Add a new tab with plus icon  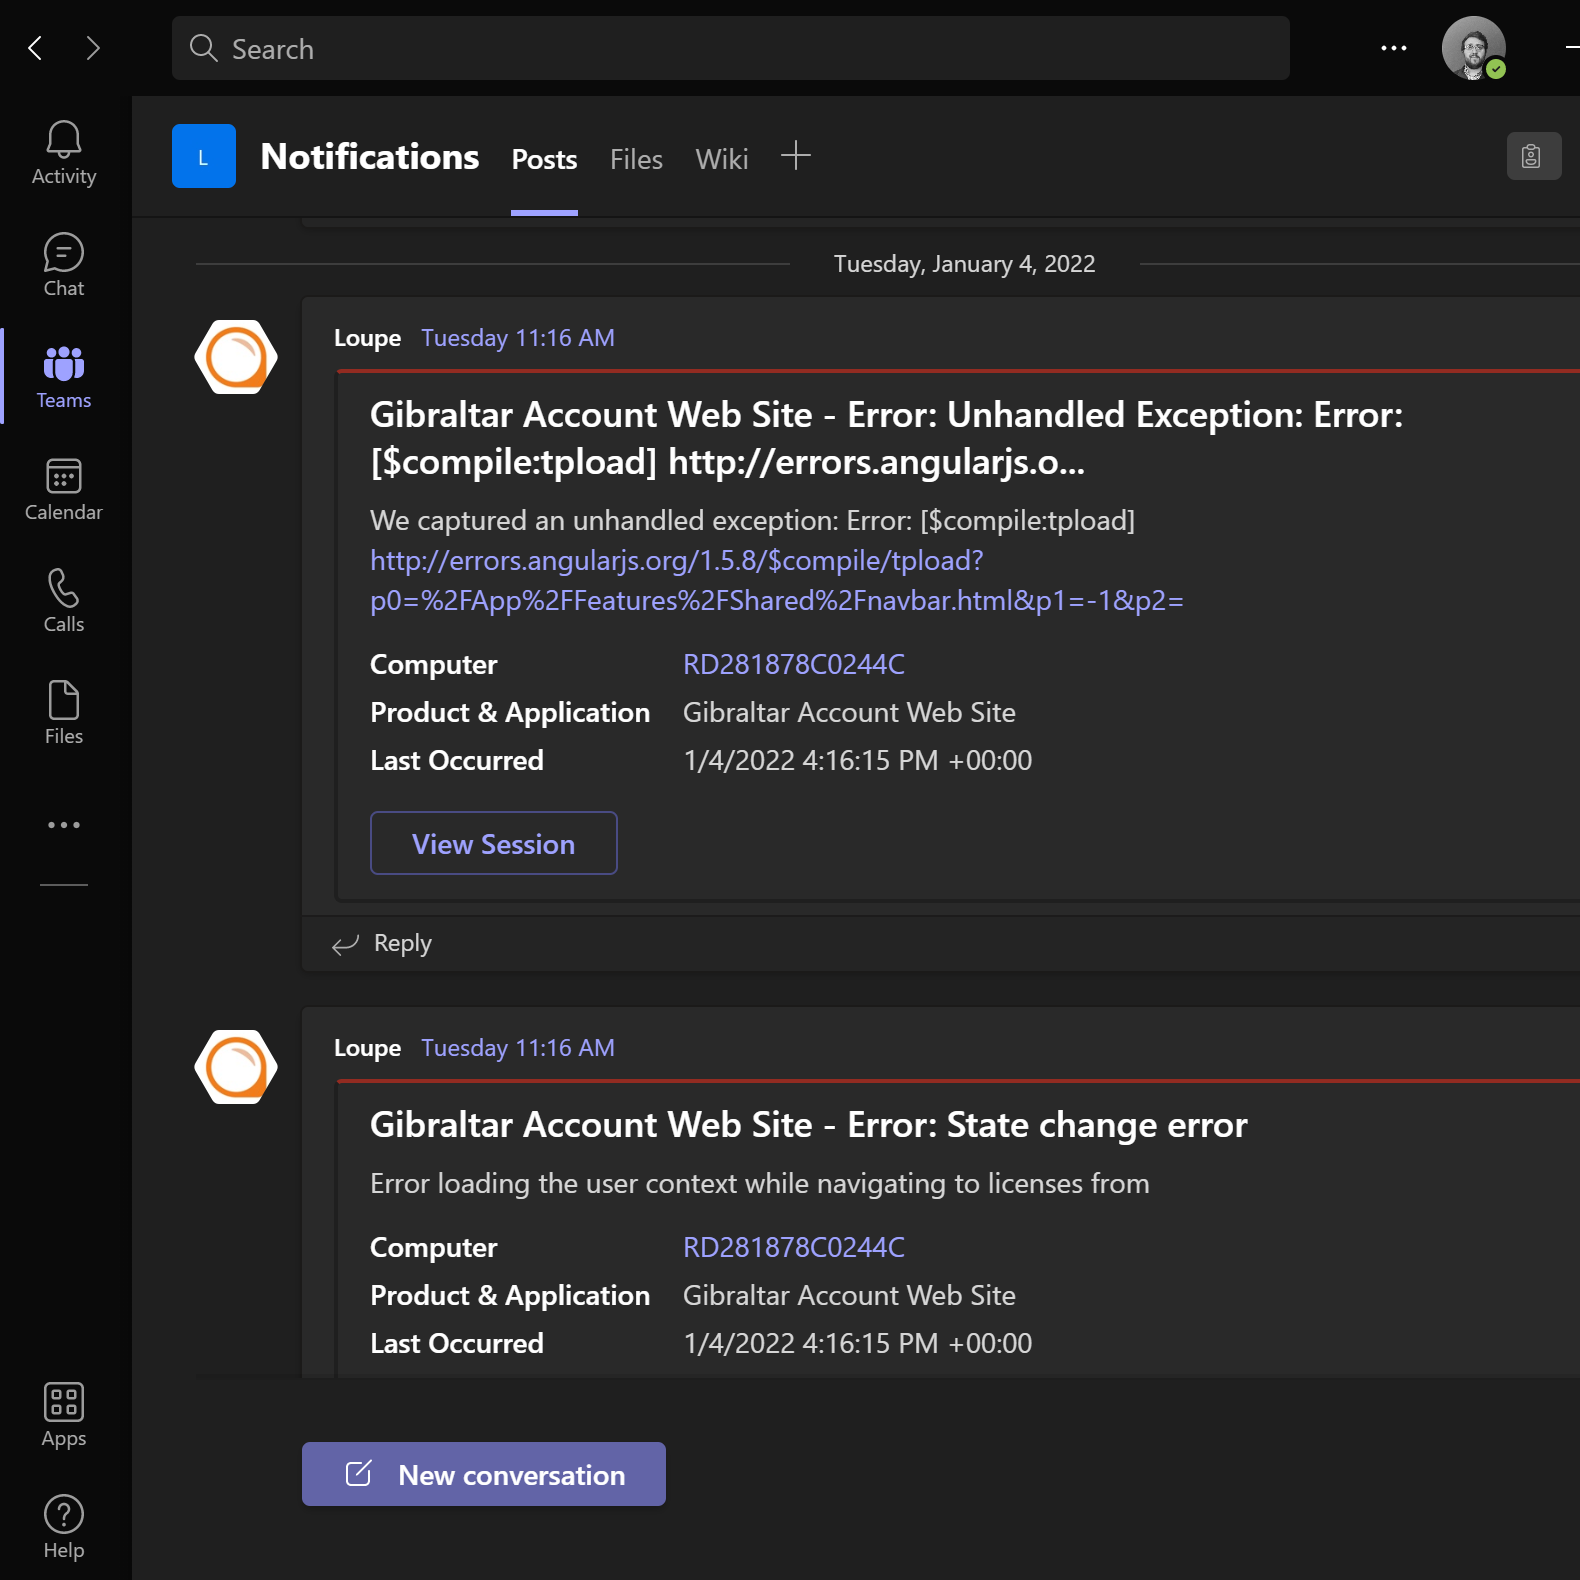796,155
